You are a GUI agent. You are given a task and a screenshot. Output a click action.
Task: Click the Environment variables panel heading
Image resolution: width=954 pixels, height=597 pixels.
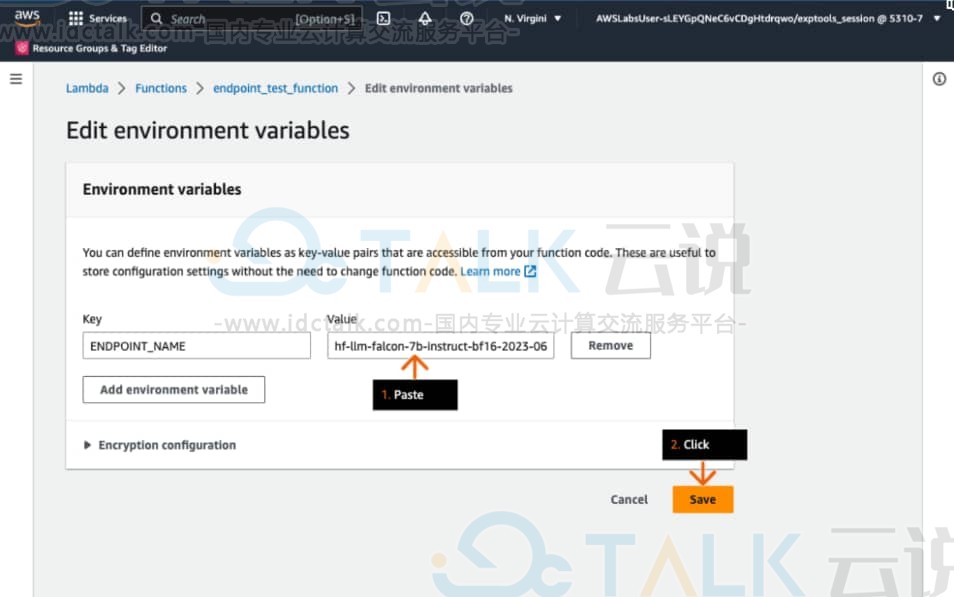(x=162, y=189)
